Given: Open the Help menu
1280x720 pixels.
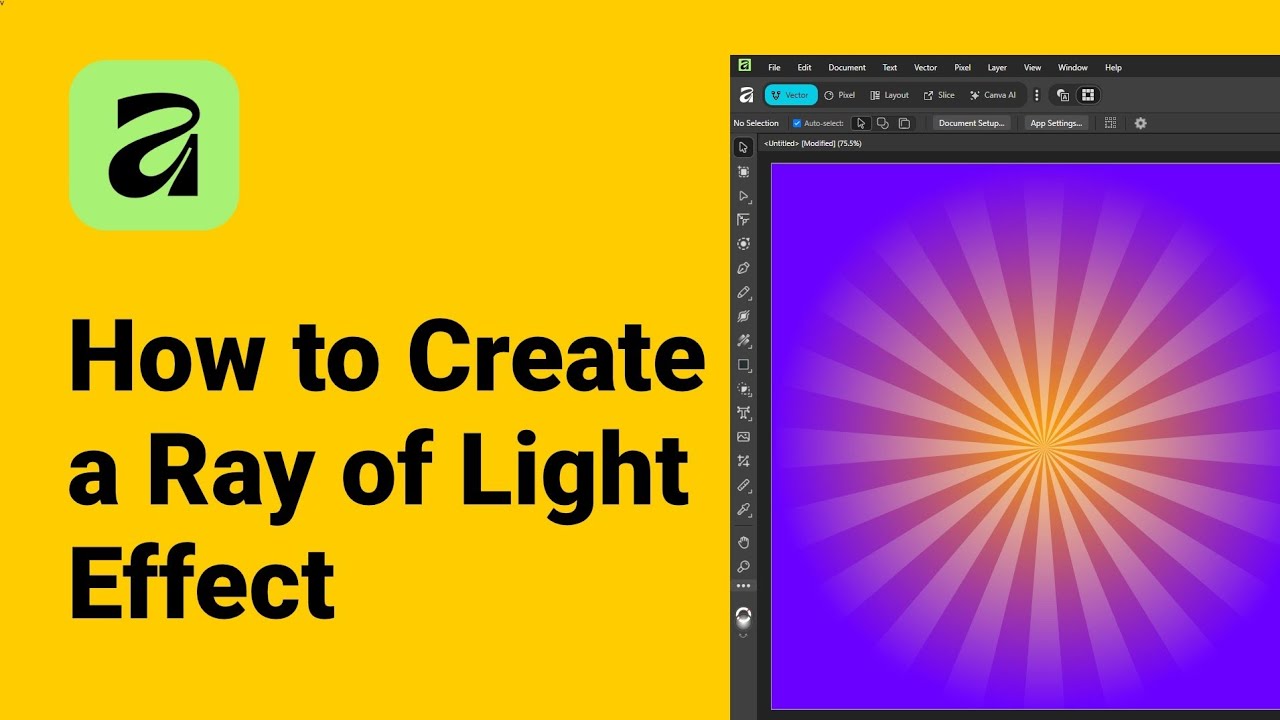Looking at the screenshot, I should [x=1113, y=68].
